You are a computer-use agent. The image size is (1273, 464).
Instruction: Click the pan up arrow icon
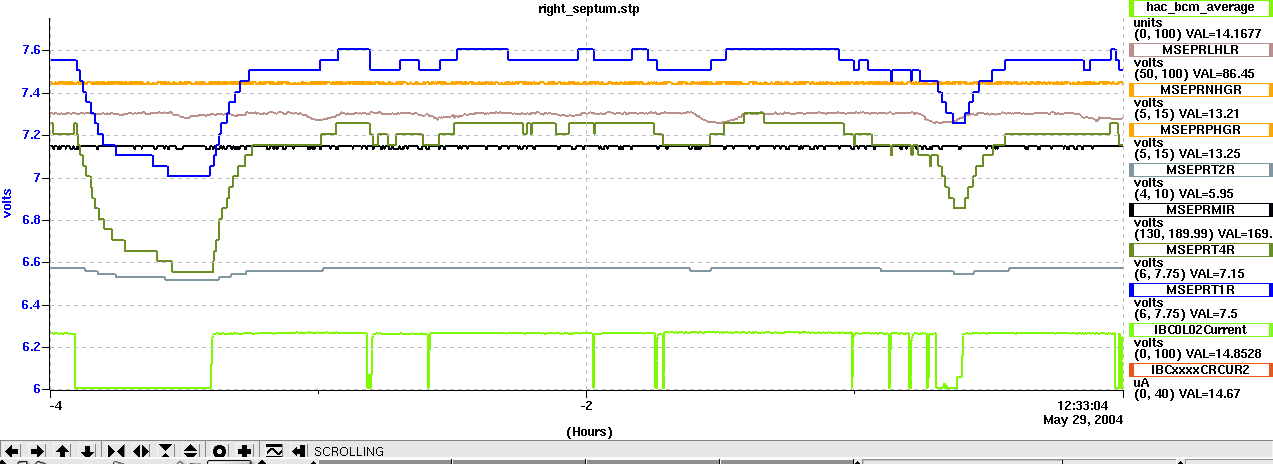(x=62, y=451)
